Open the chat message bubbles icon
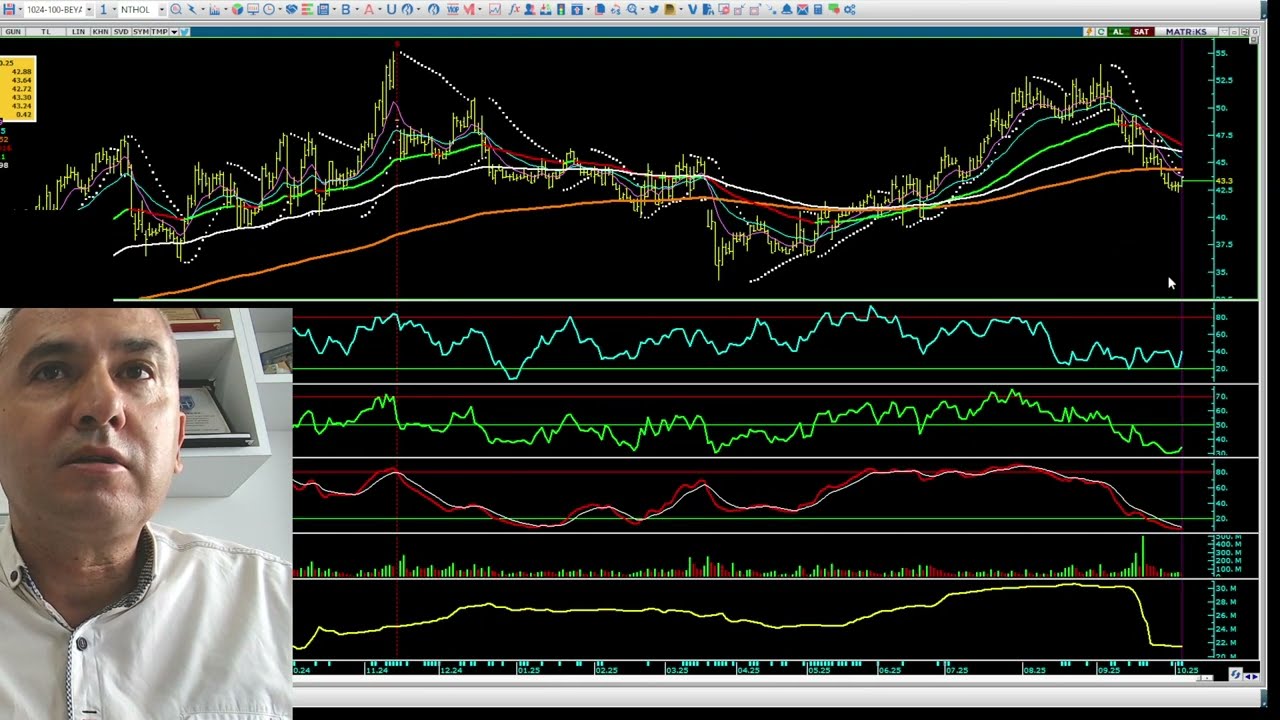Image resolution: width=1280 pixels, height=720 pixels. tap(833, 9)
